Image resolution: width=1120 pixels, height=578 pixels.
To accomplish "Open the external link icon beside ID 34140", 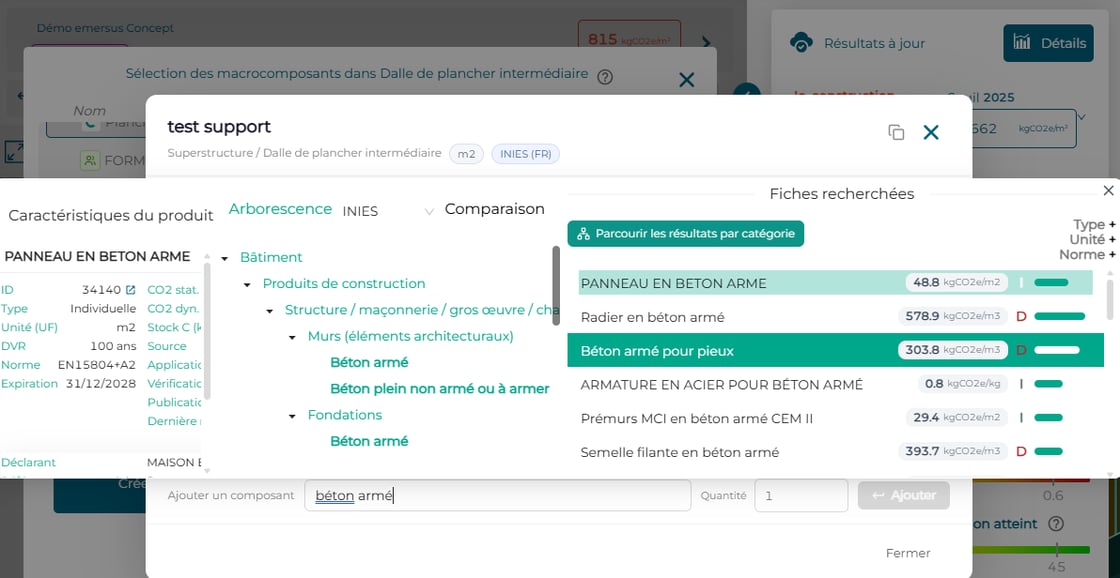I will click(130, 290).
